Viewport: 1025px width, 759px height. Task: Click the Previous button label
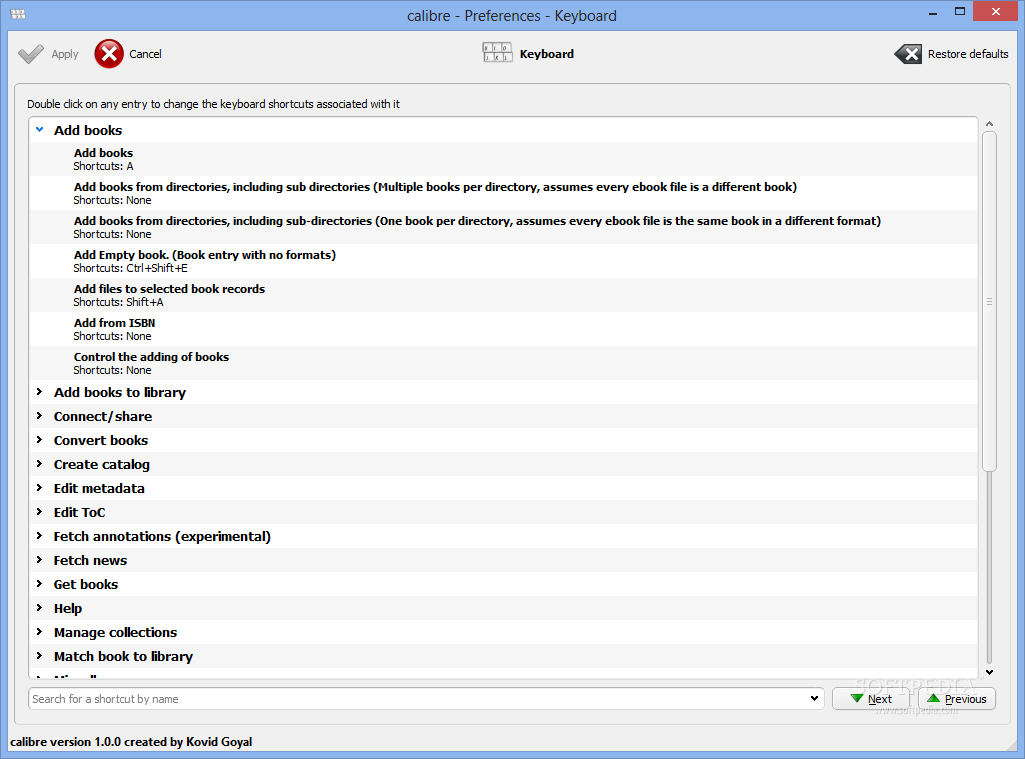[965, 699]
